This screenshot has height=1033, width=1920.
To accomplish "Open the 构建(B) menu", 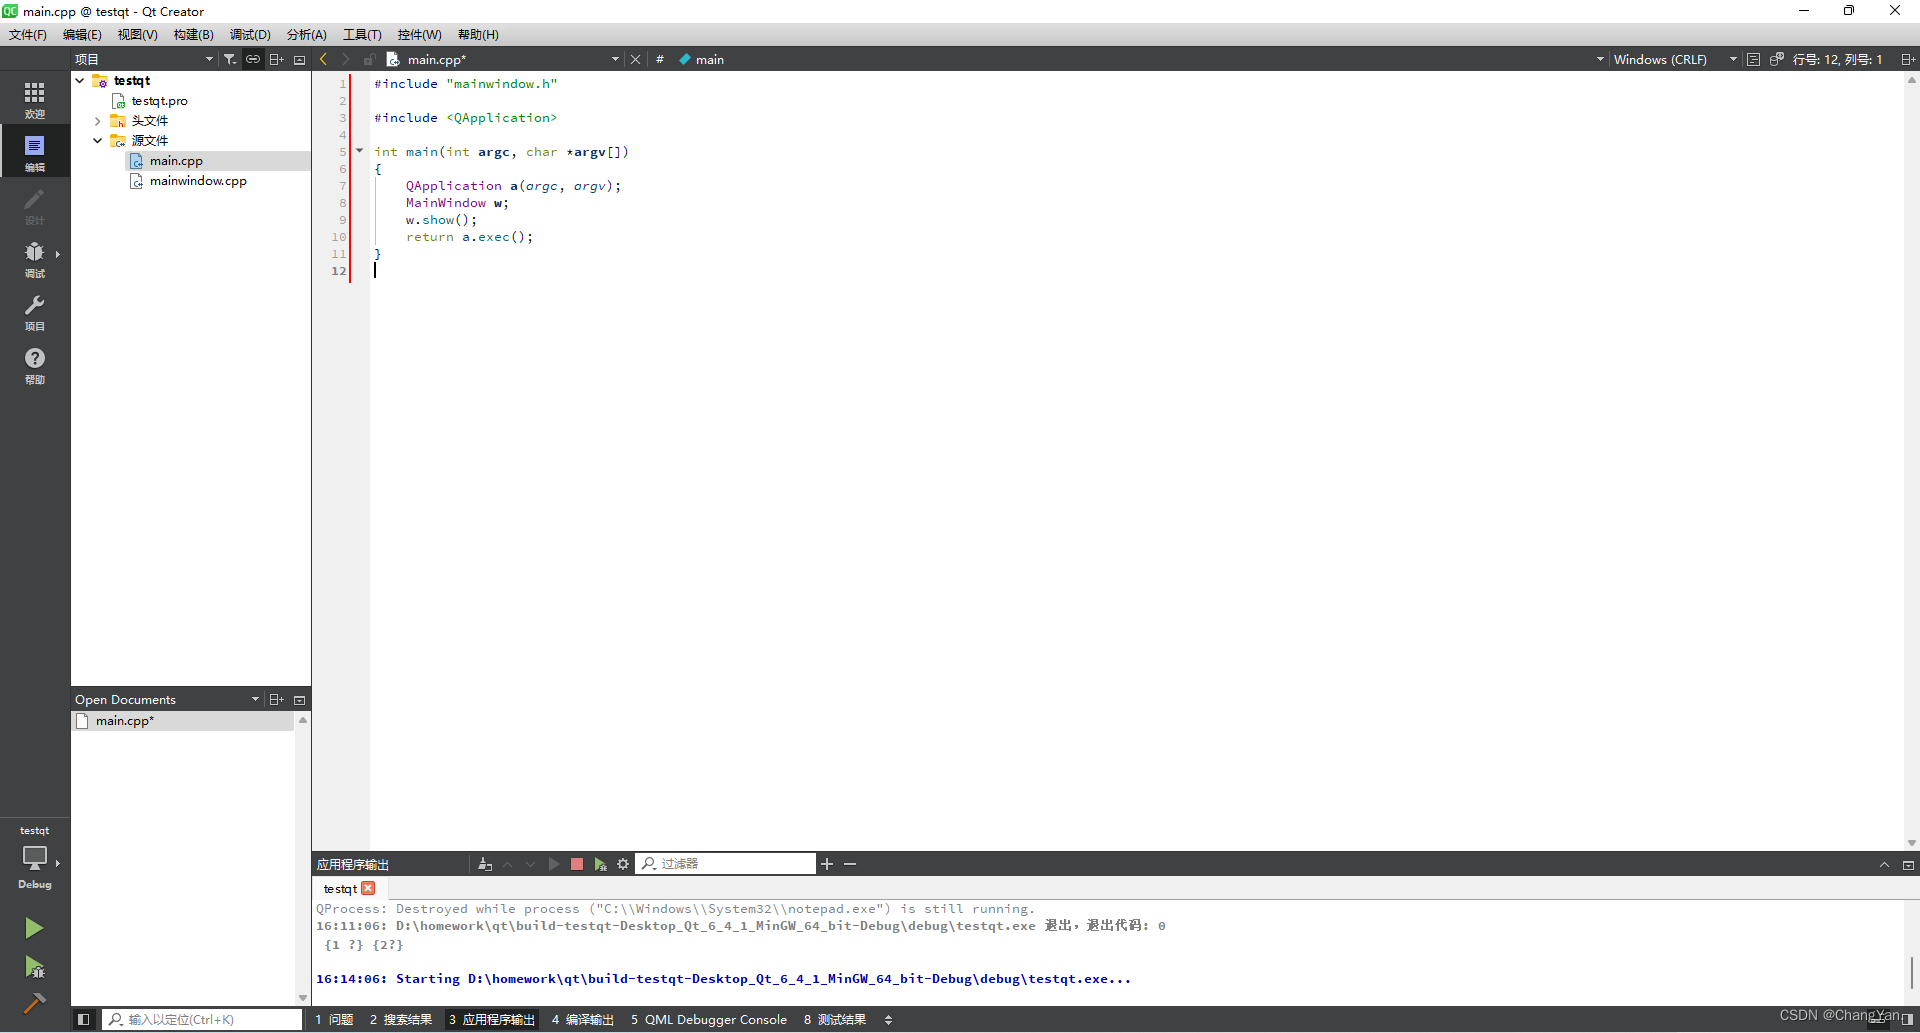I will pyautogui.click(x=194, y=35).
